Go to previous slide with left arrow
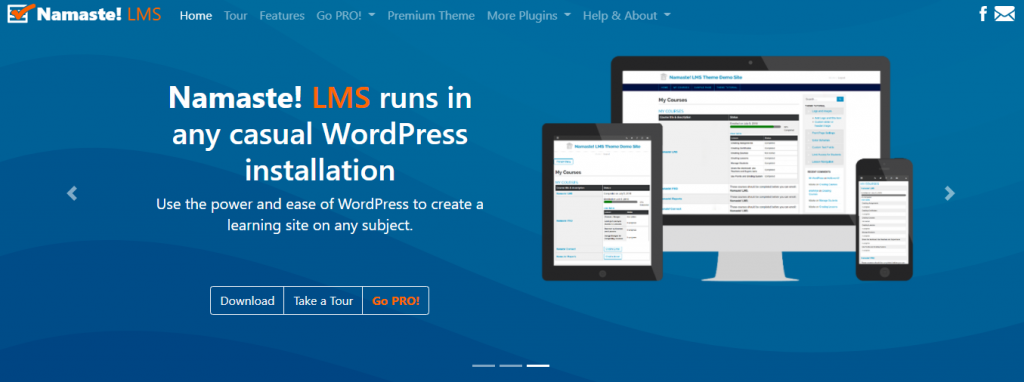Image resolution: width=1024 pixels, height=382 pixels. pyautogui.click(x=72, y=193)
